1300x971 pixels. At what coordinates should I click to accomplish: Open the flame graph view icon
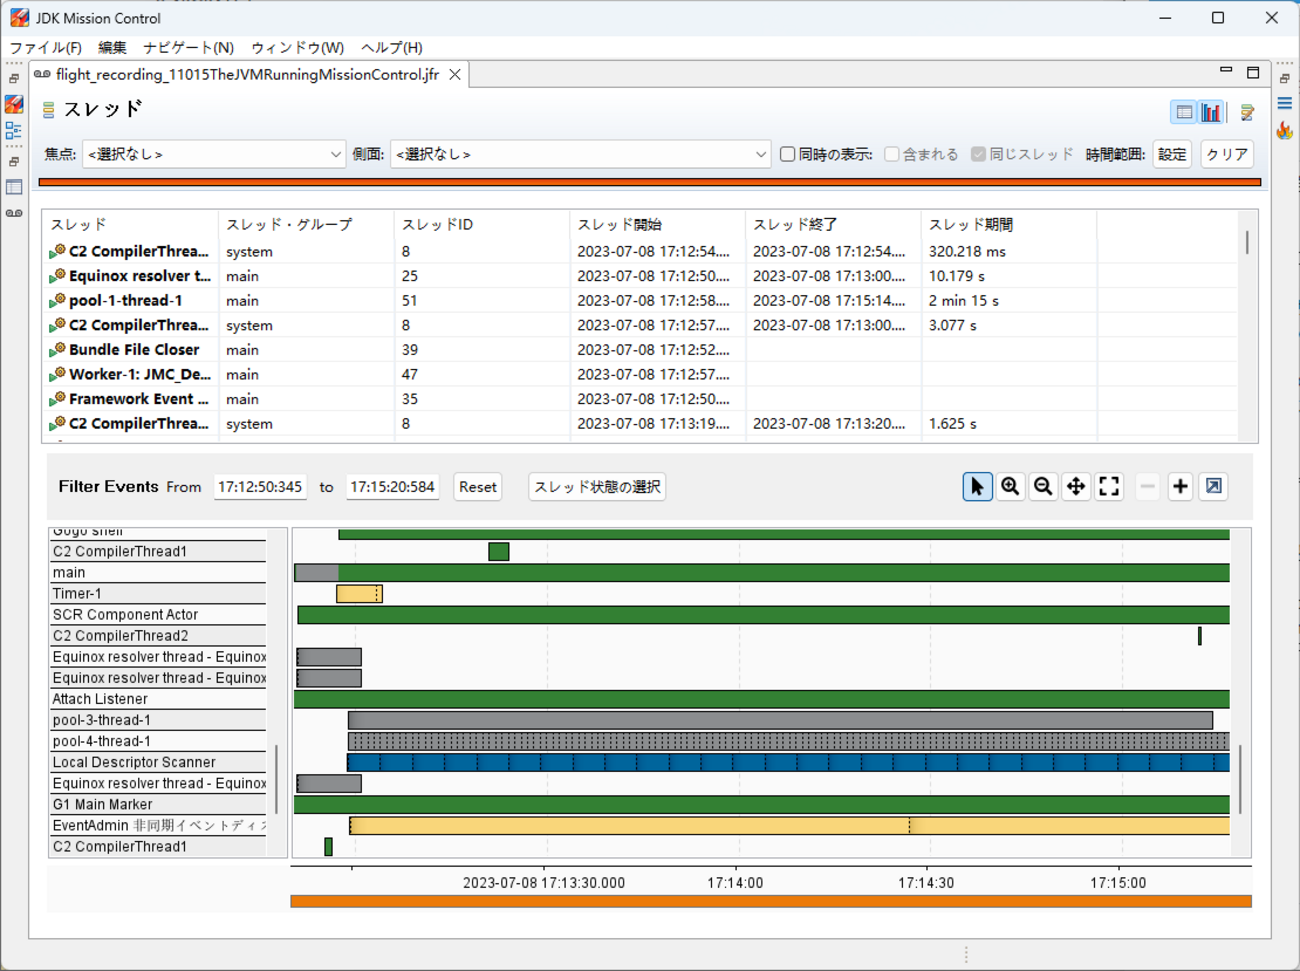click(1285, 131)
